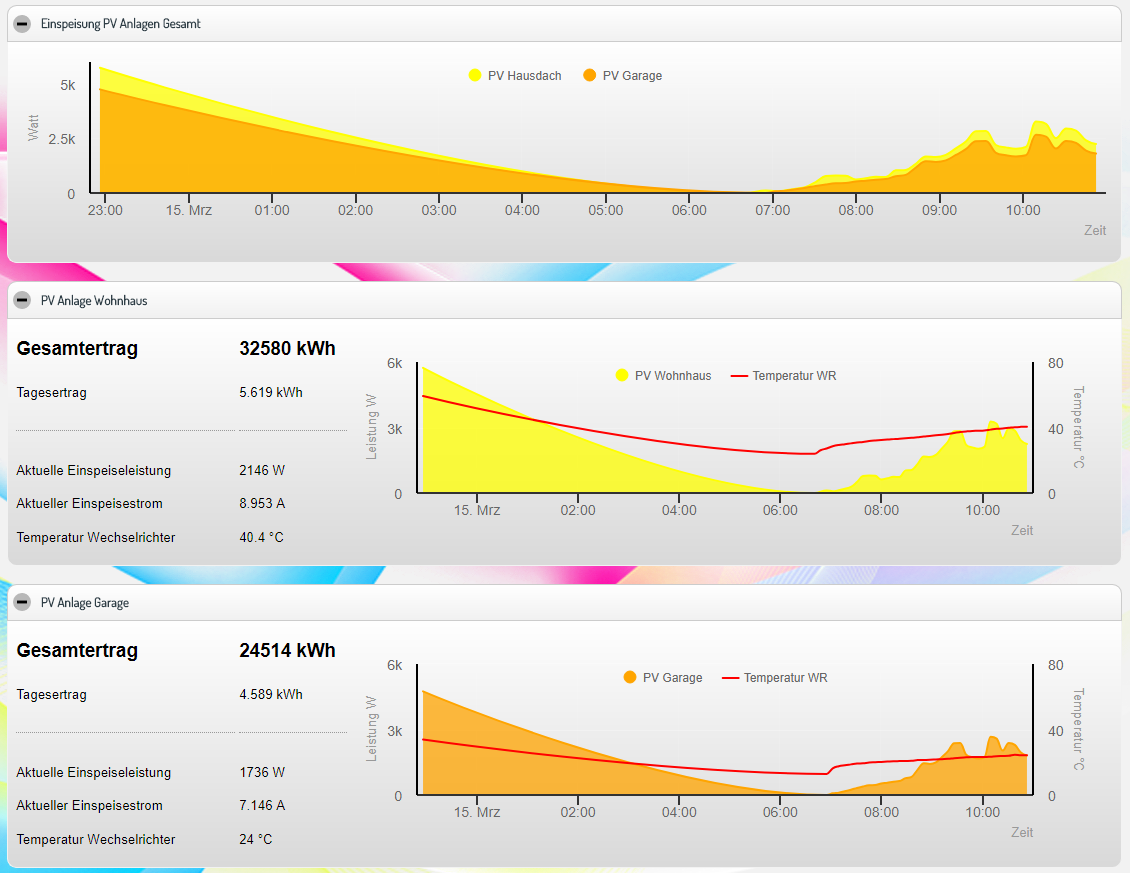This screenshot has width=1130, height=873.
Task: Click the Einspeisestrom value 8.953 A
Action: pos(262,503)
